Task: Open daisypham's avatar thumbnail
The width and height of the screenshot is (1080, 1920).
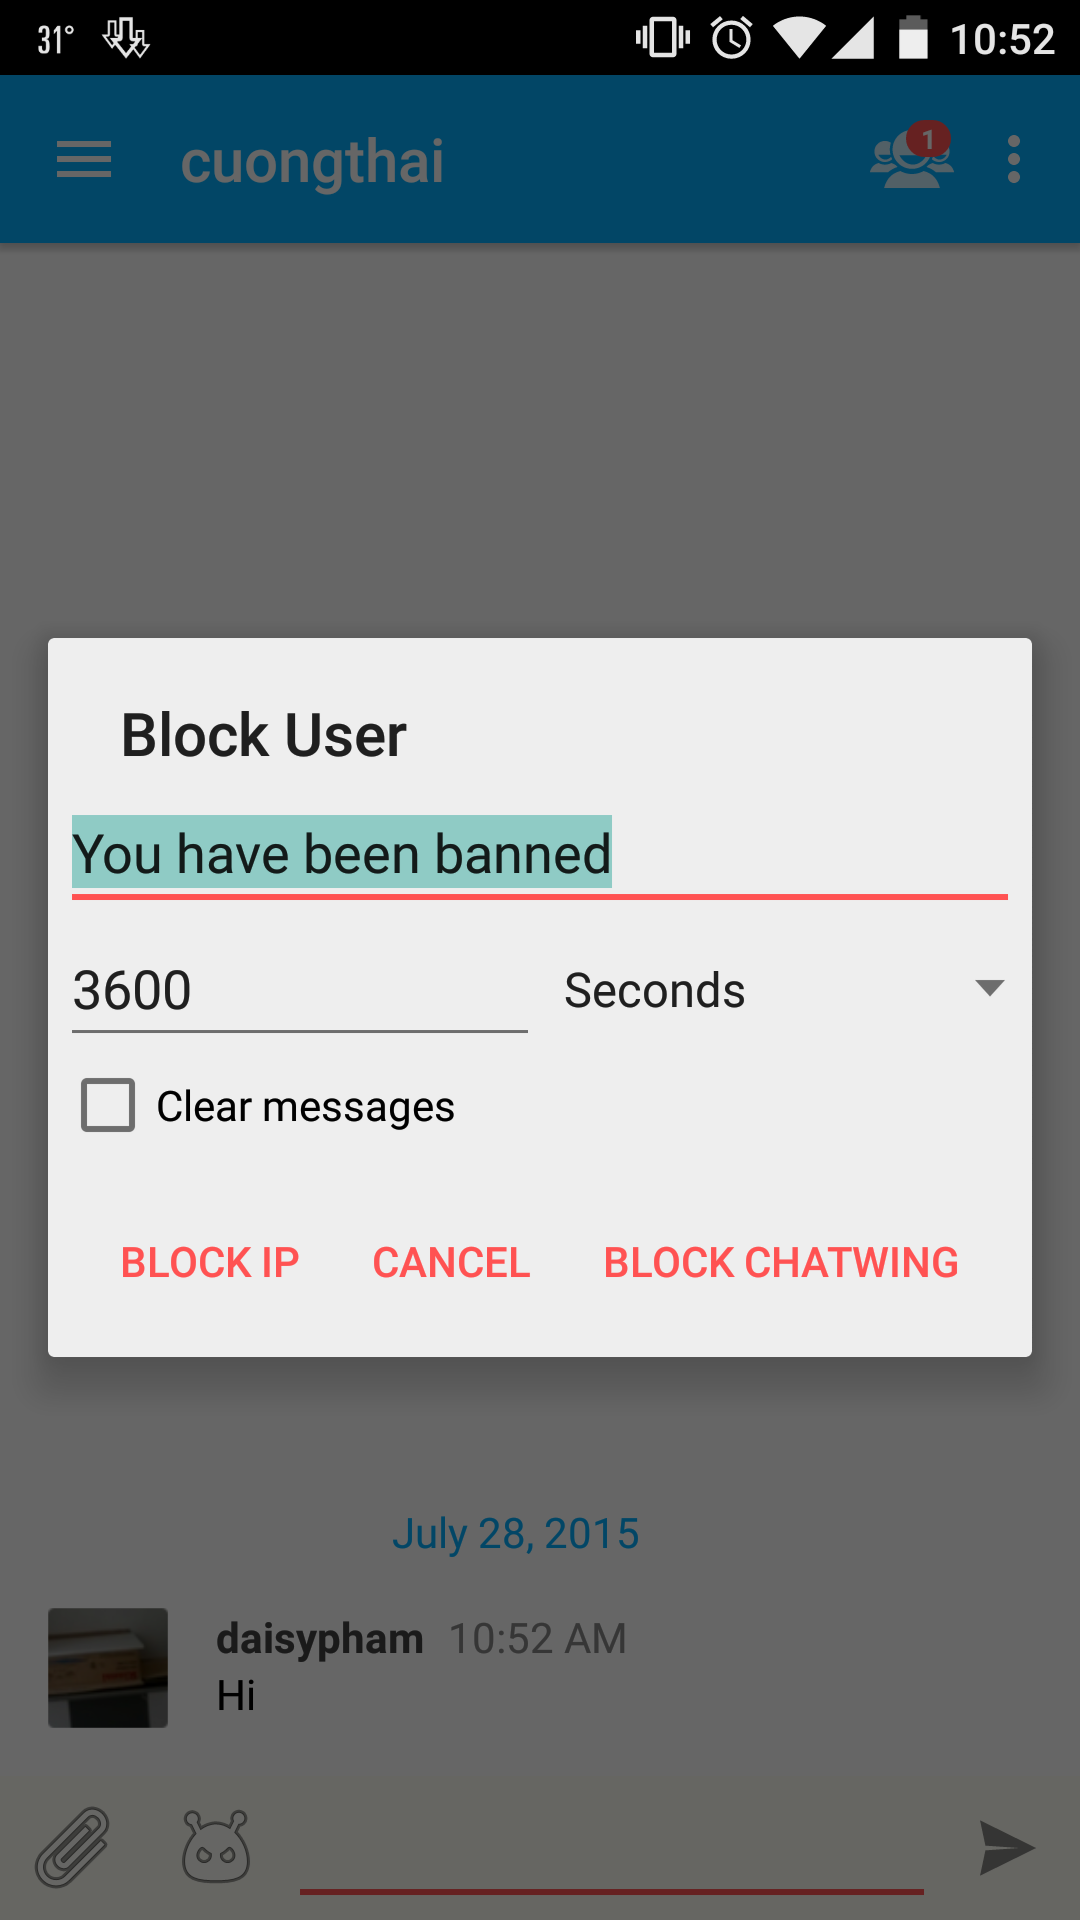Action: (x=108, y=1668)
